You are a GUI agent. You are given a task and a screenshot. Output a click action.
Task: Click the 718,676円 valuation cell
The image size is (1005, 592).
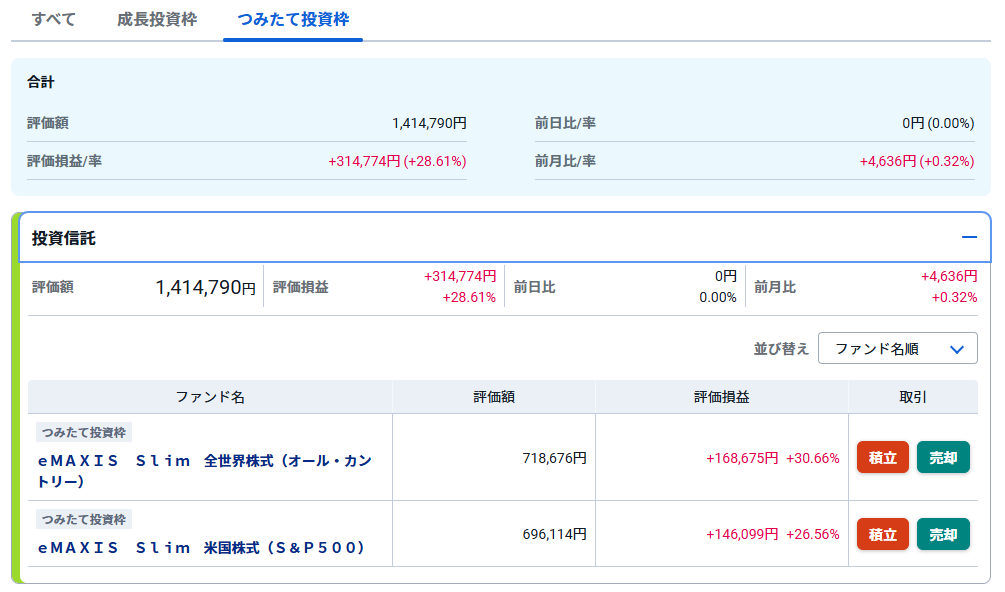click(x=554, y=458)
